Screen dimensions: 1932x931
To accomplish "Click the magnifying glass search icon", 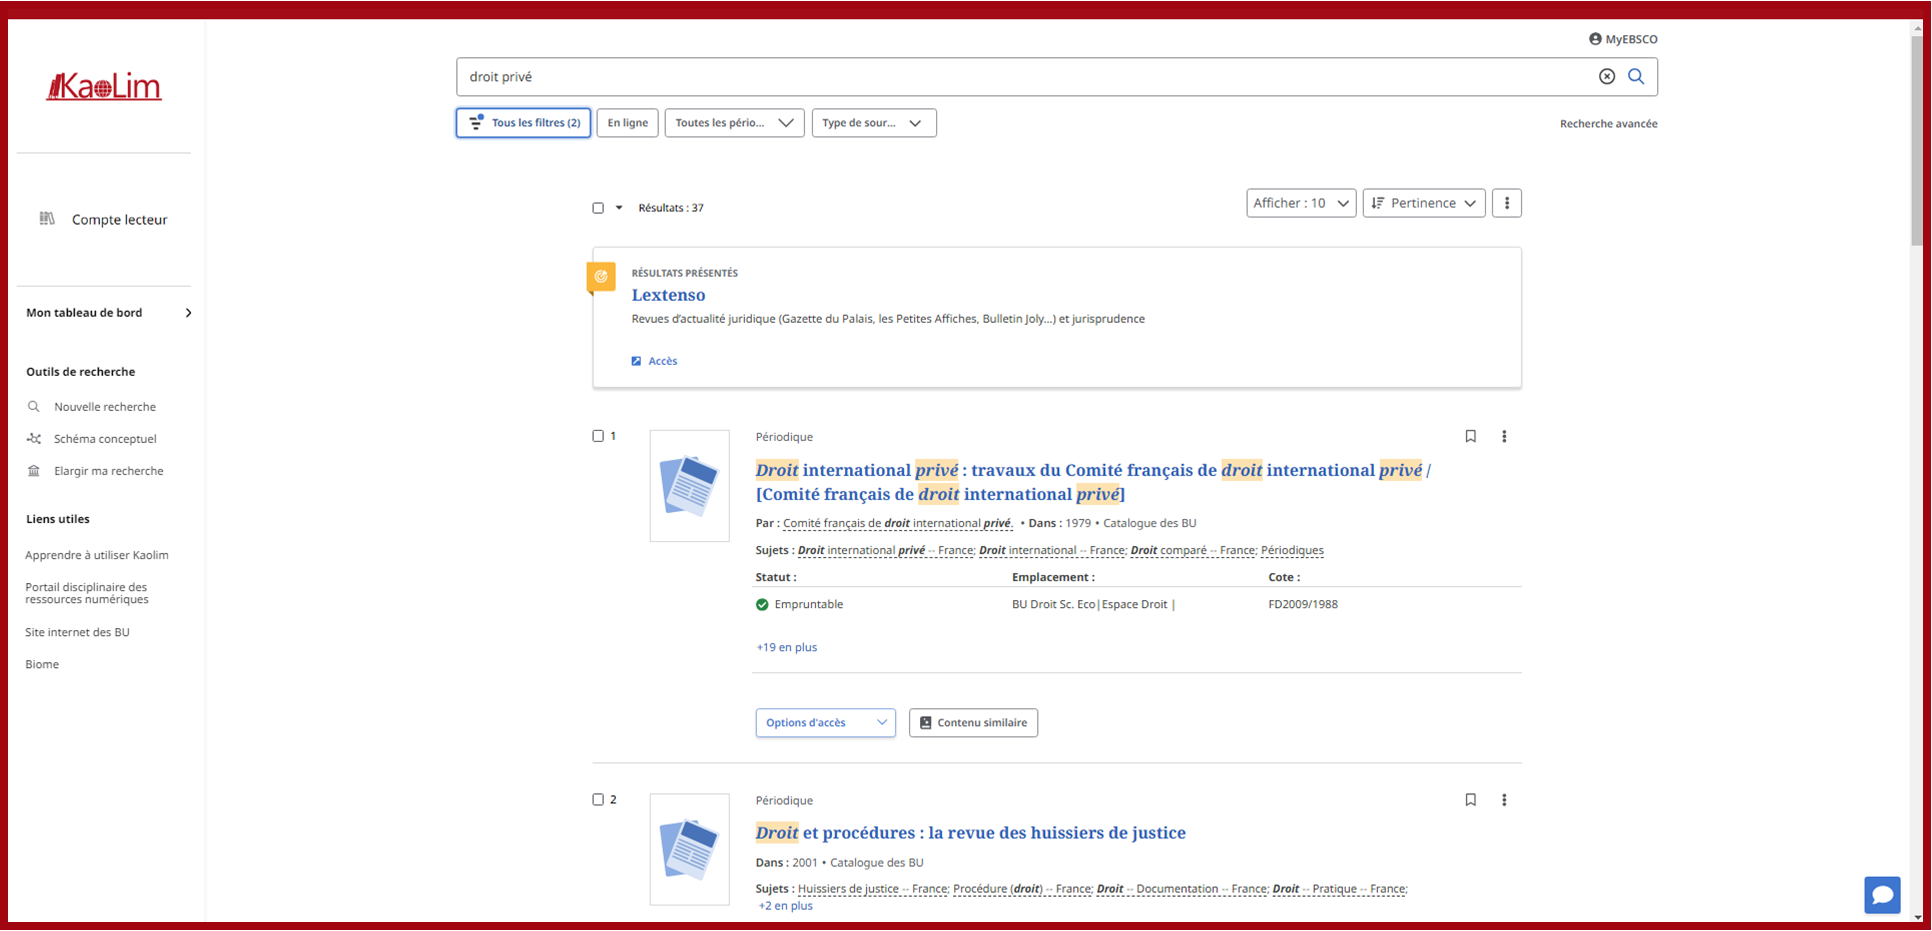I will pyautogui.click(x=1636, y=77).
